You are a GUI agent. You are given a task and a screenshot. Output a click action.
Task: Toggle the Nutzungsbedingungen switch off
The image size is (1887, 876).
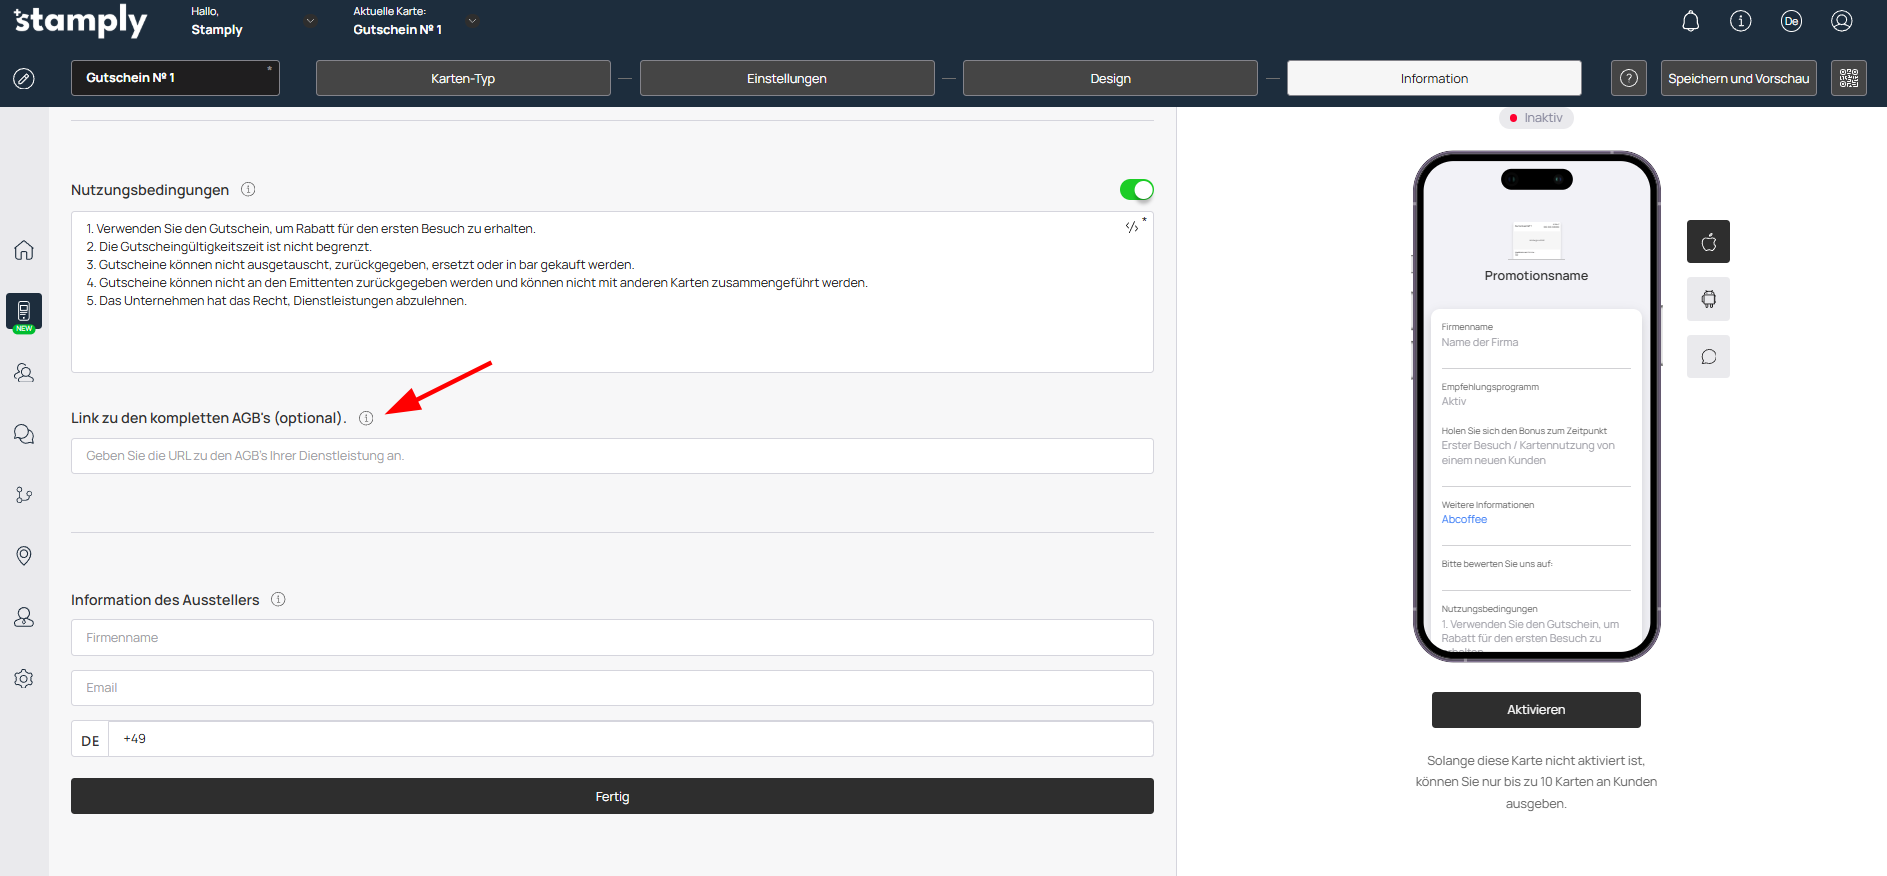click(1136, 190)
